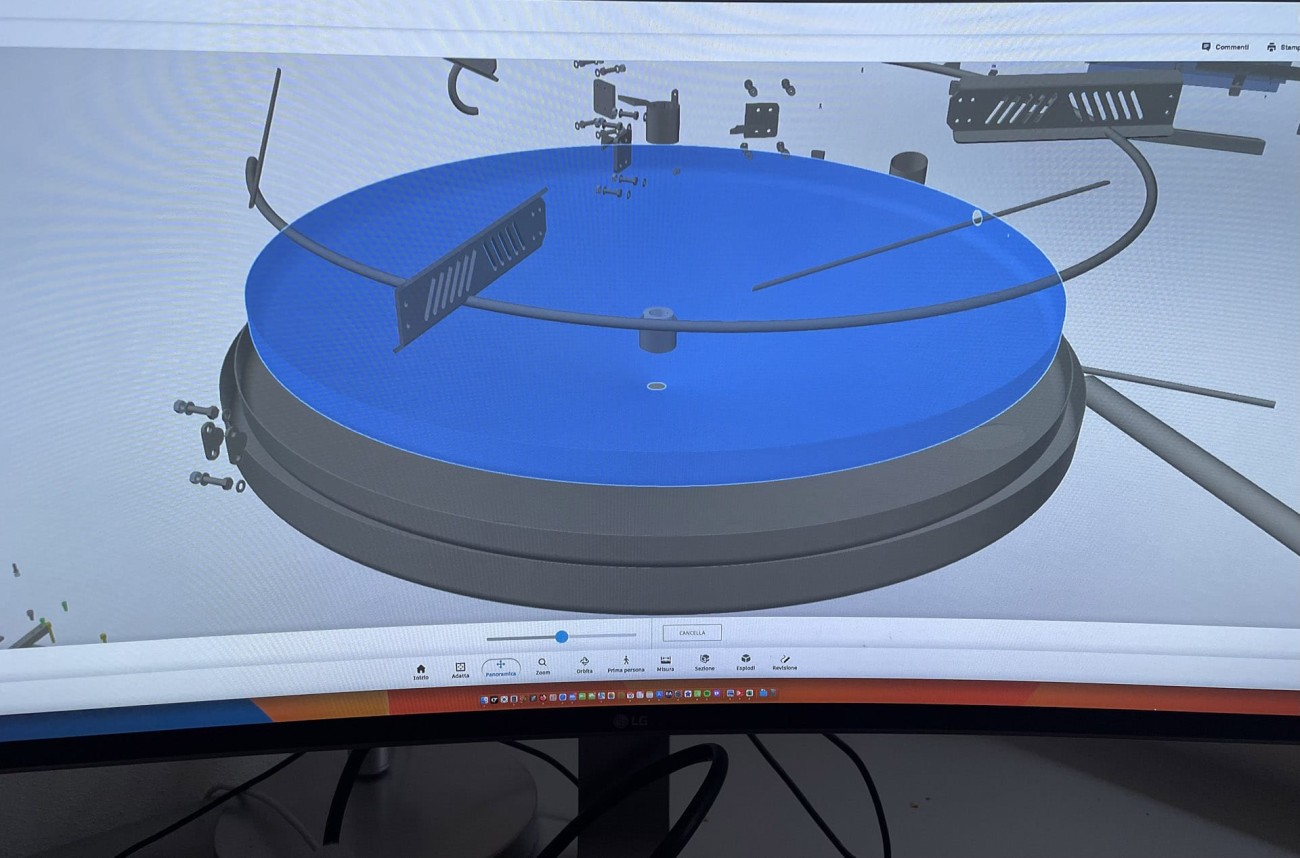
Task: Click the Adatta fit-to-view tool
Action: point(460,669)
